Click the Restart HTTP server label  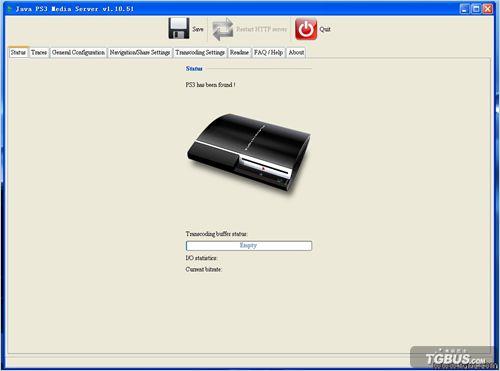[x=261, y=29]
